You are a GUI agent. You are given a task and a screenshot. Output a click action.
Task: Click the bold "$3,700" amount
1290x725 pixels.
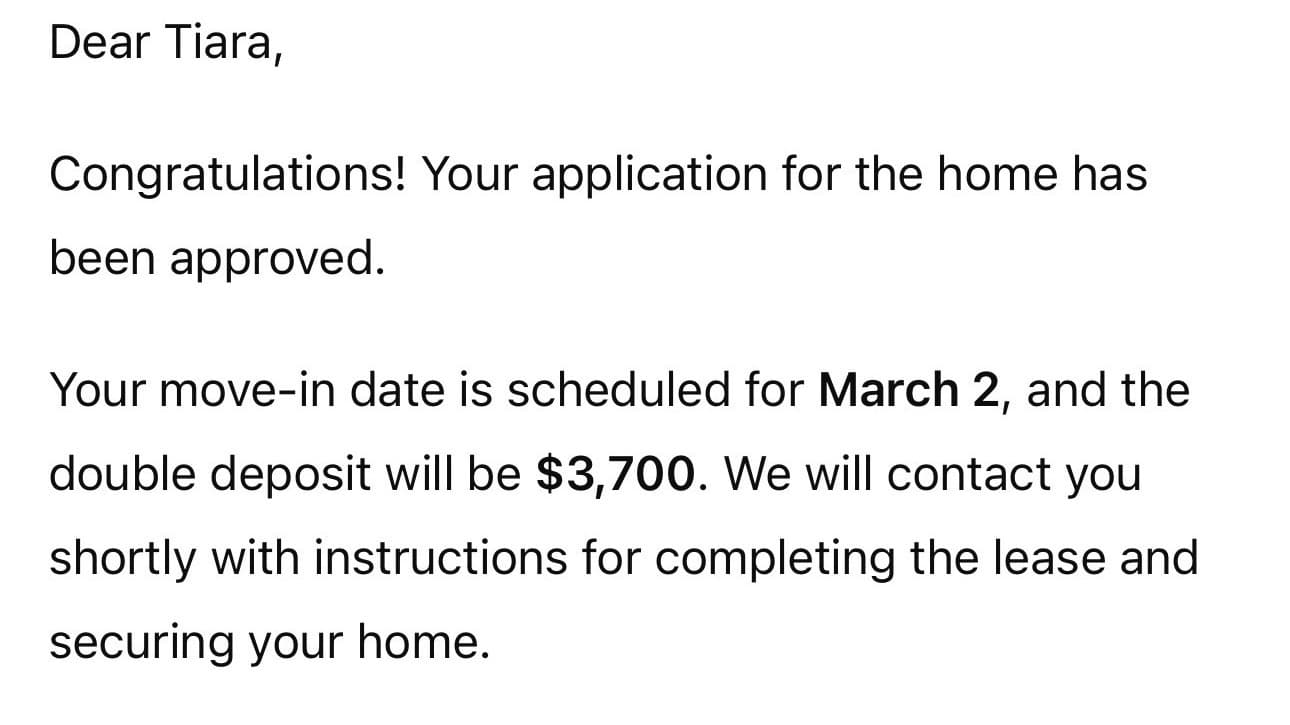pyautogui.click(x=615, y=474)
